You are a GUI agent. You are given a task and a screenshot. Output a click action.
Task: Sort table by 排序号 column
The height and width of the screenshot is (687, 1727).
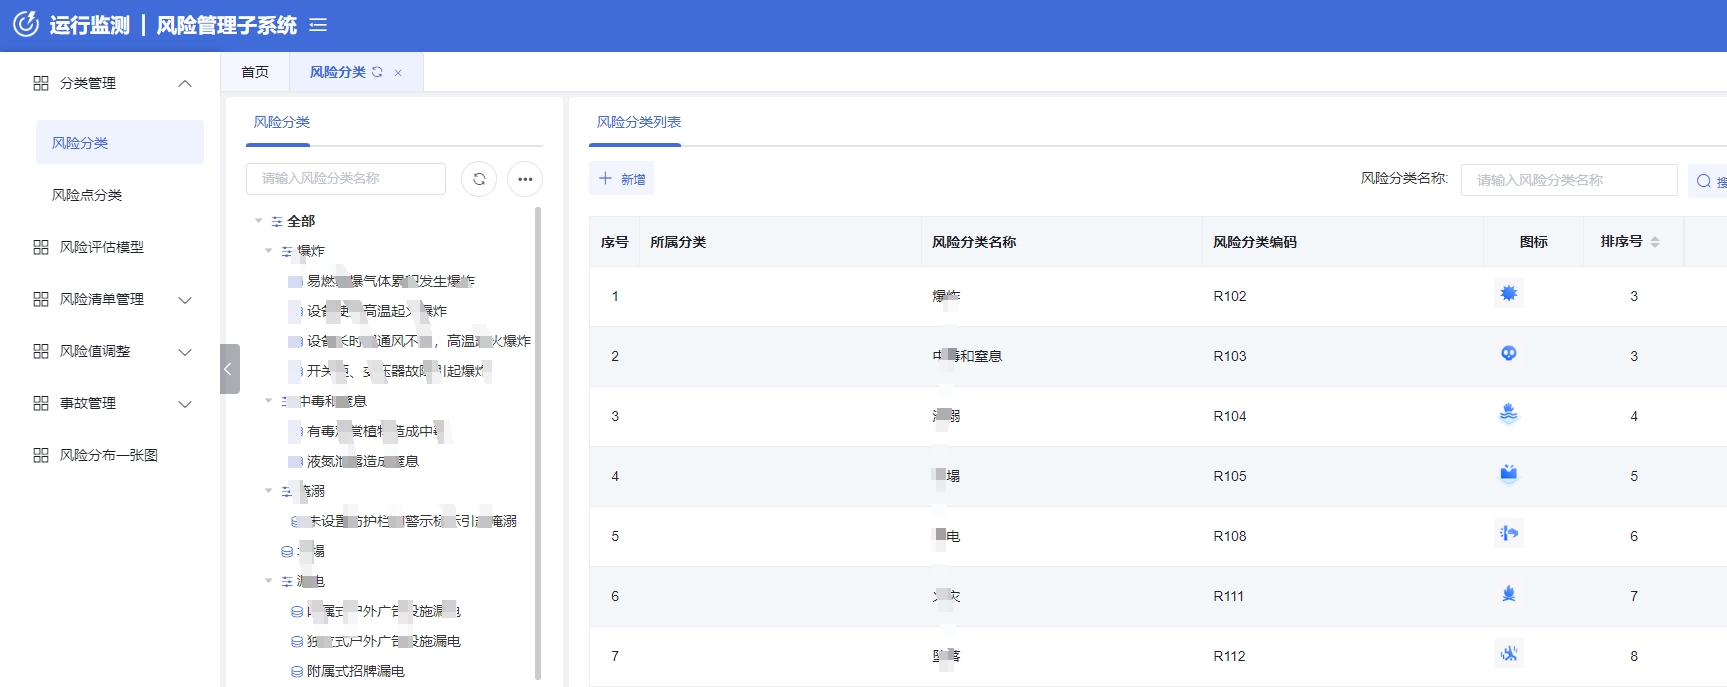click(x=1654, y=242)
